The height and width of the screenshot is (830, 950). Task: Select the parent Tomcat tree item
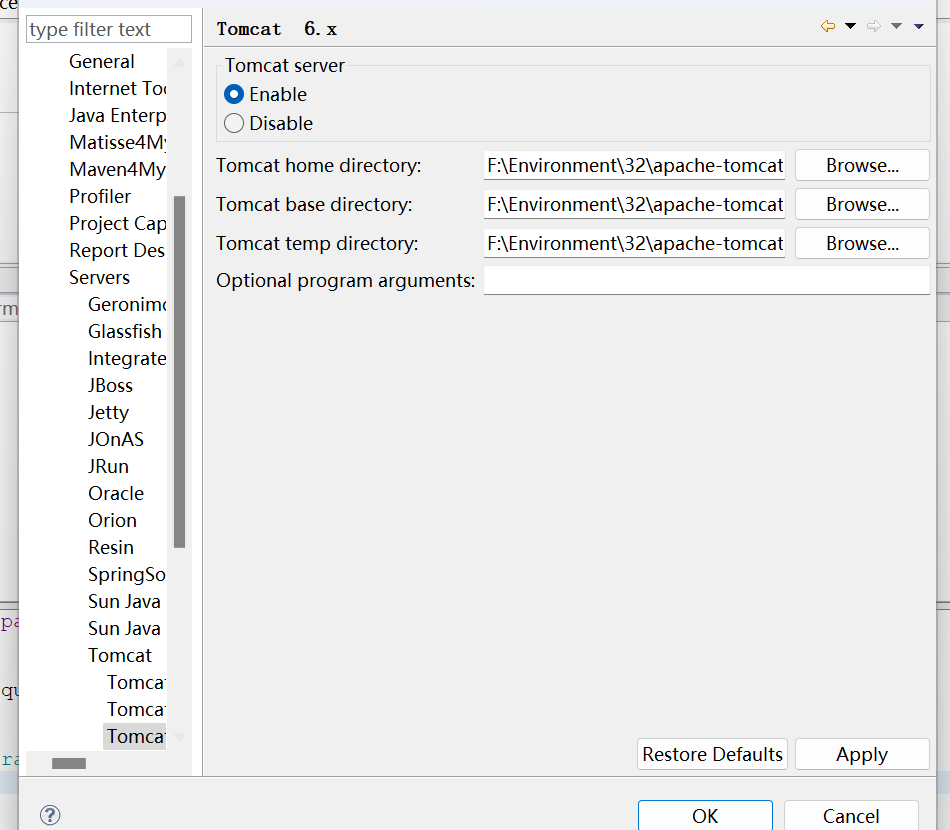(x=120, y=656)
